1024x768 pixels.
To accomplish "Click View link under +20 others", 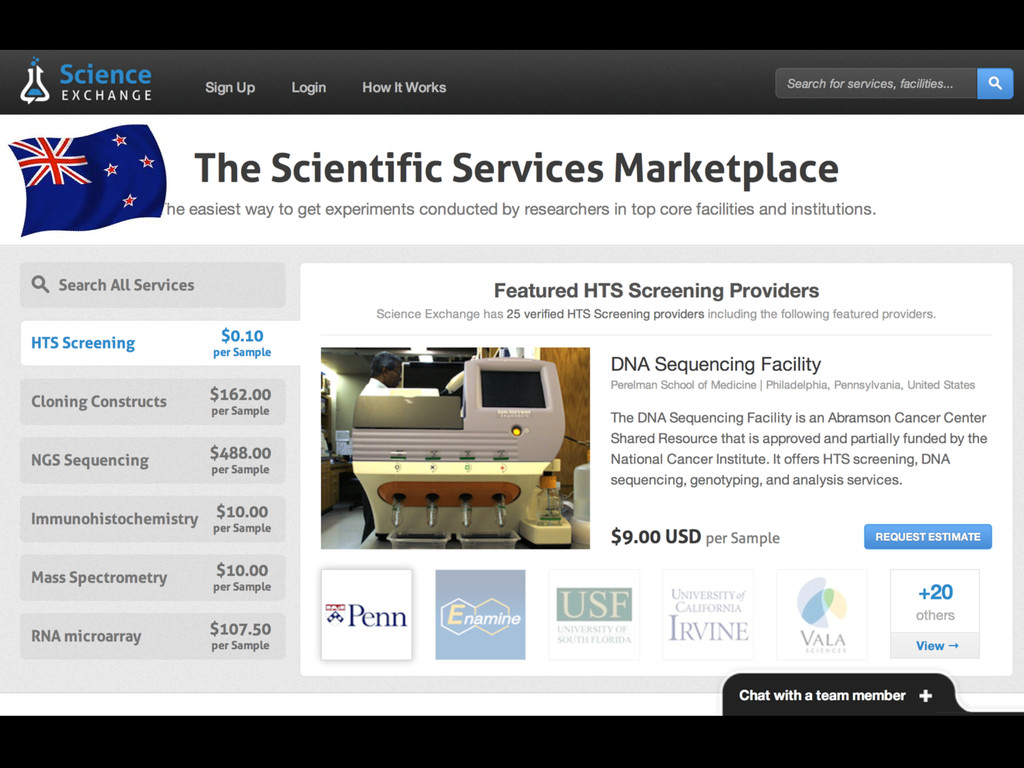I will (936, 646).
